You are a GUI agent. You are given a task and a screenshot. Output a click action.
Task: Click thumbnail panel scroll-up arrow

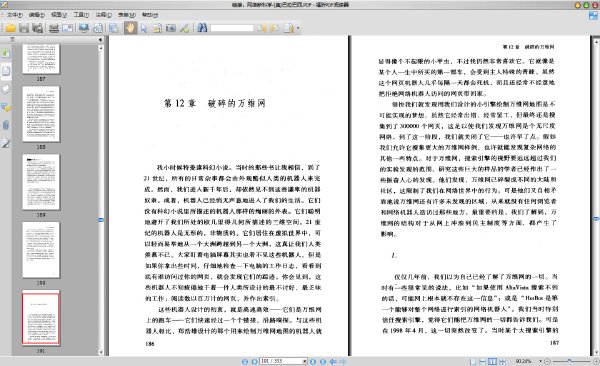pos(101,48)
